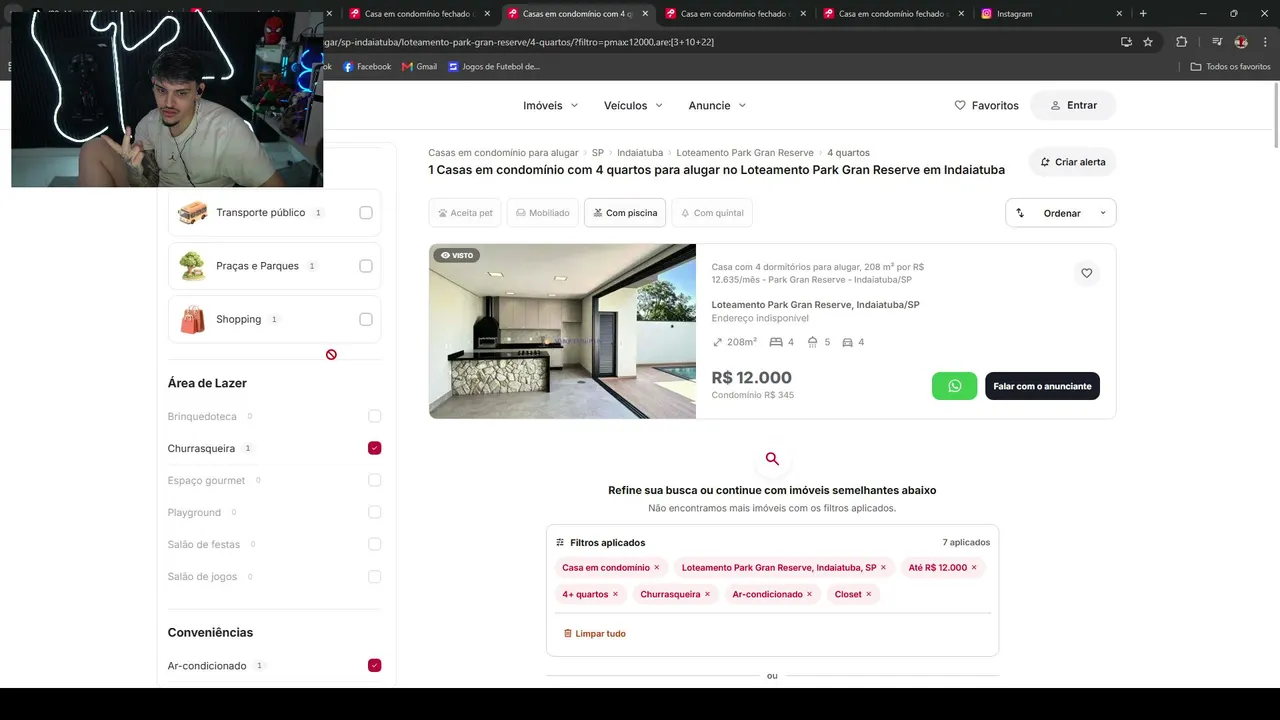Image resolution: width=1280 pixels, height=720 pixels.
Task: Check the Shopping checkbox
Action: [x=366, y=319]
